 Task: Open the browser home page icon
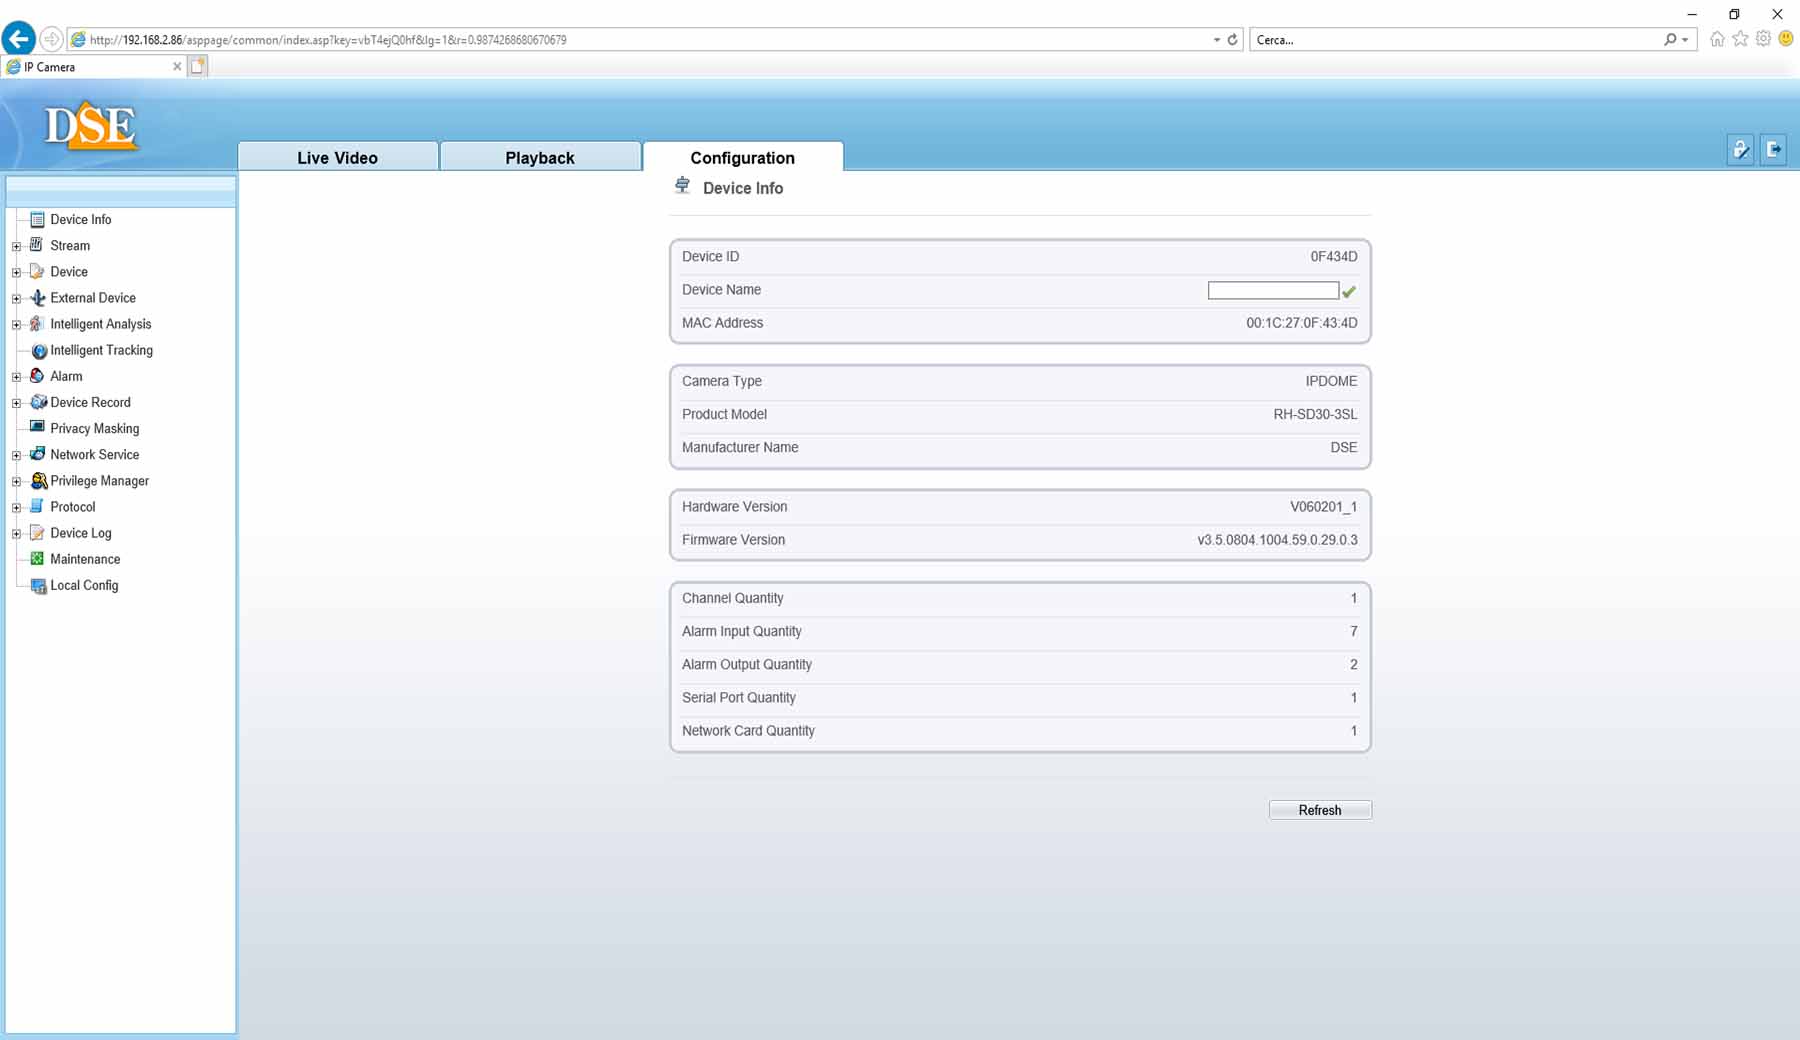[1717, 40]
